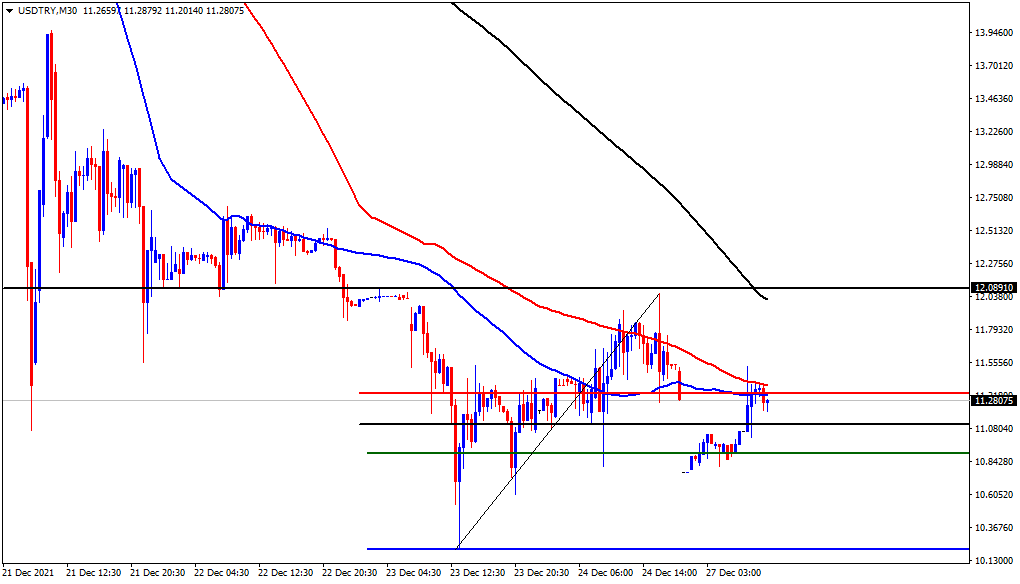Click price axis label 10.60520
1020x584 pixels.
pyautogui.click(x=994, y=495)
